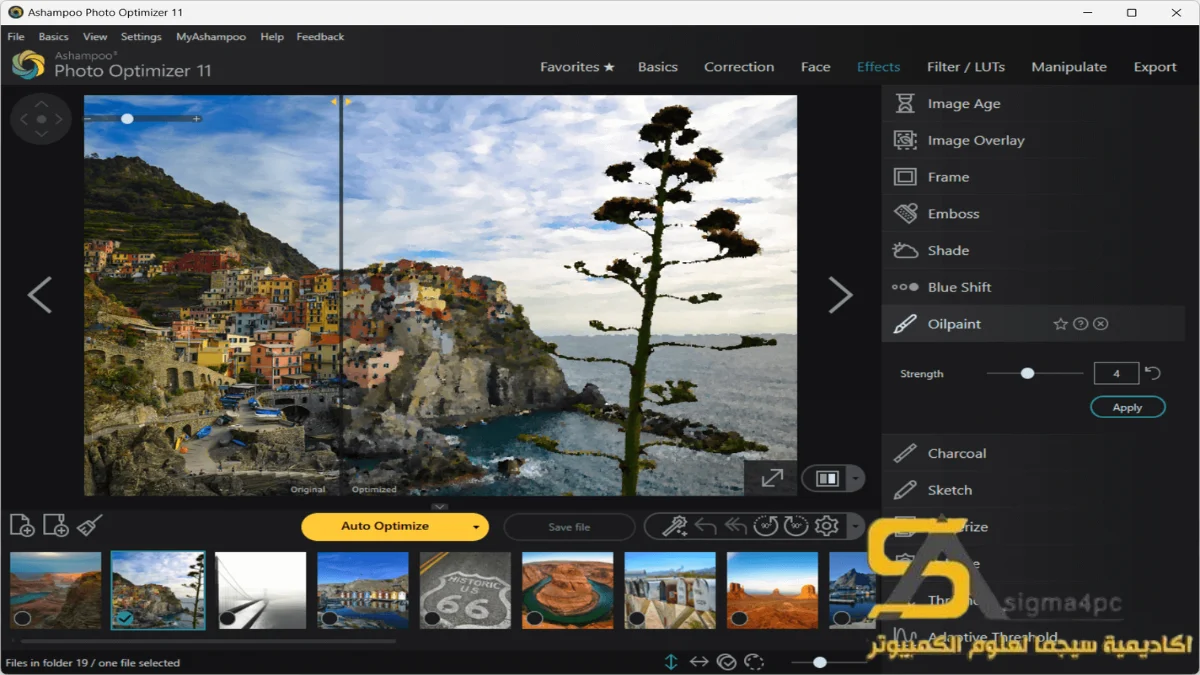Click the Auto Optimize button
The height and width of the screenshot is (675, 1200).
(x=385, y=527)
